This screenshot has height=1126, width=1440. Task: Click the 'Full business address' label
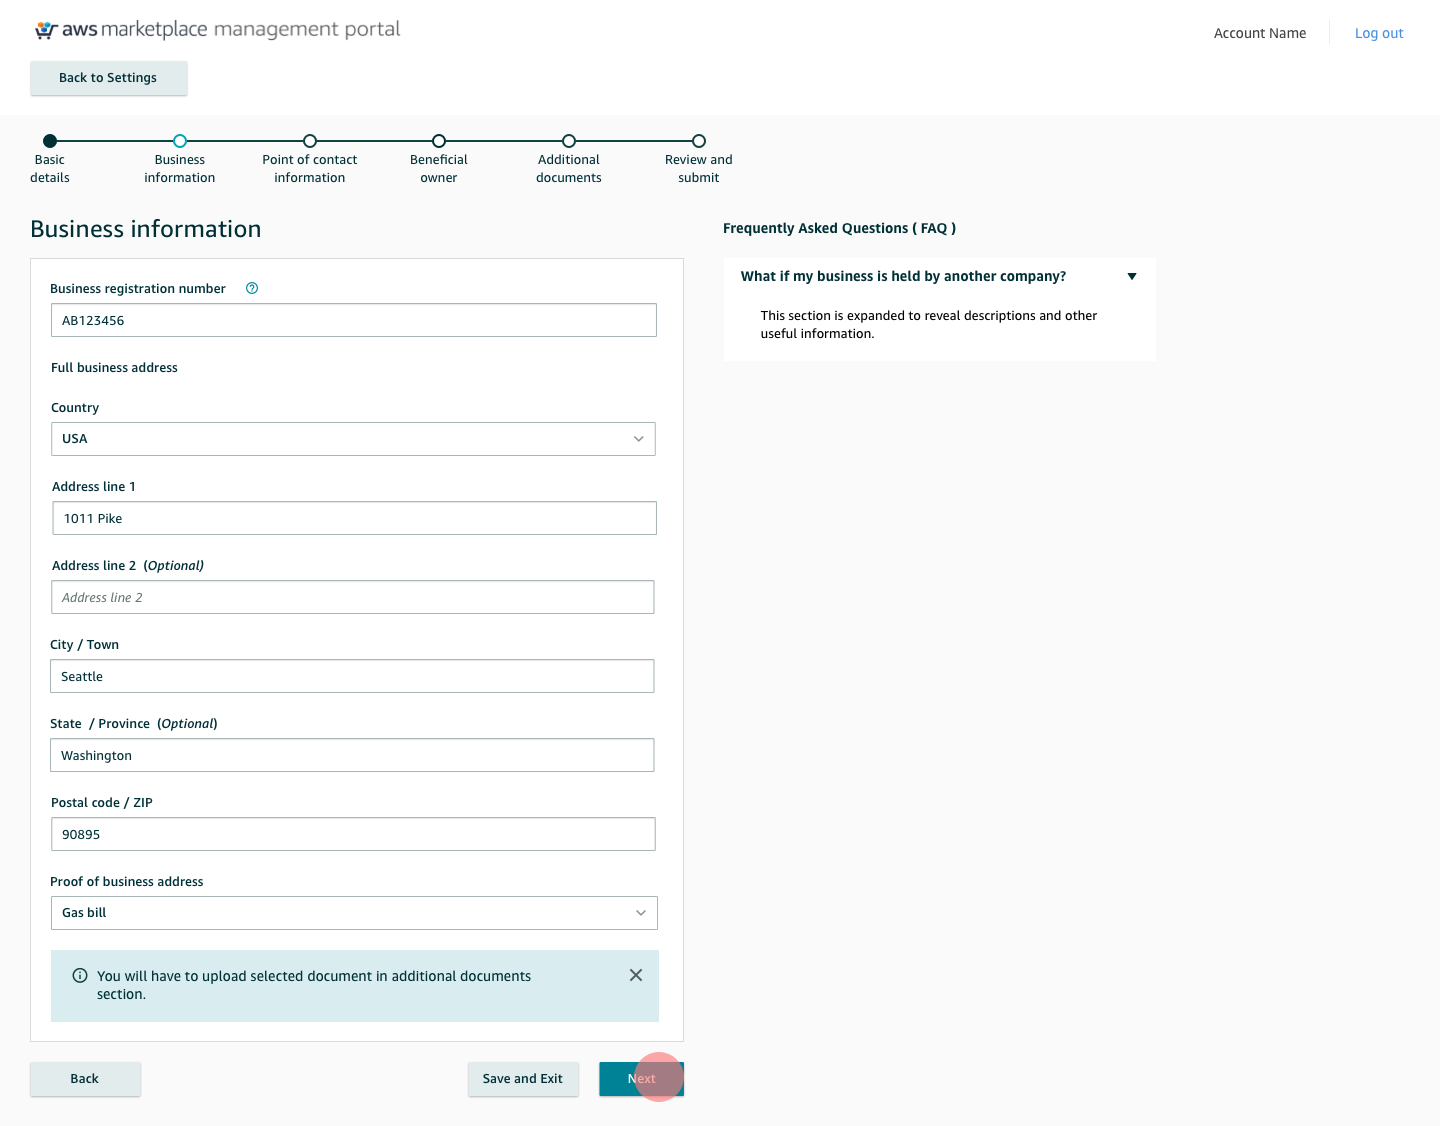pyautogui.click(x=114, y=368)
